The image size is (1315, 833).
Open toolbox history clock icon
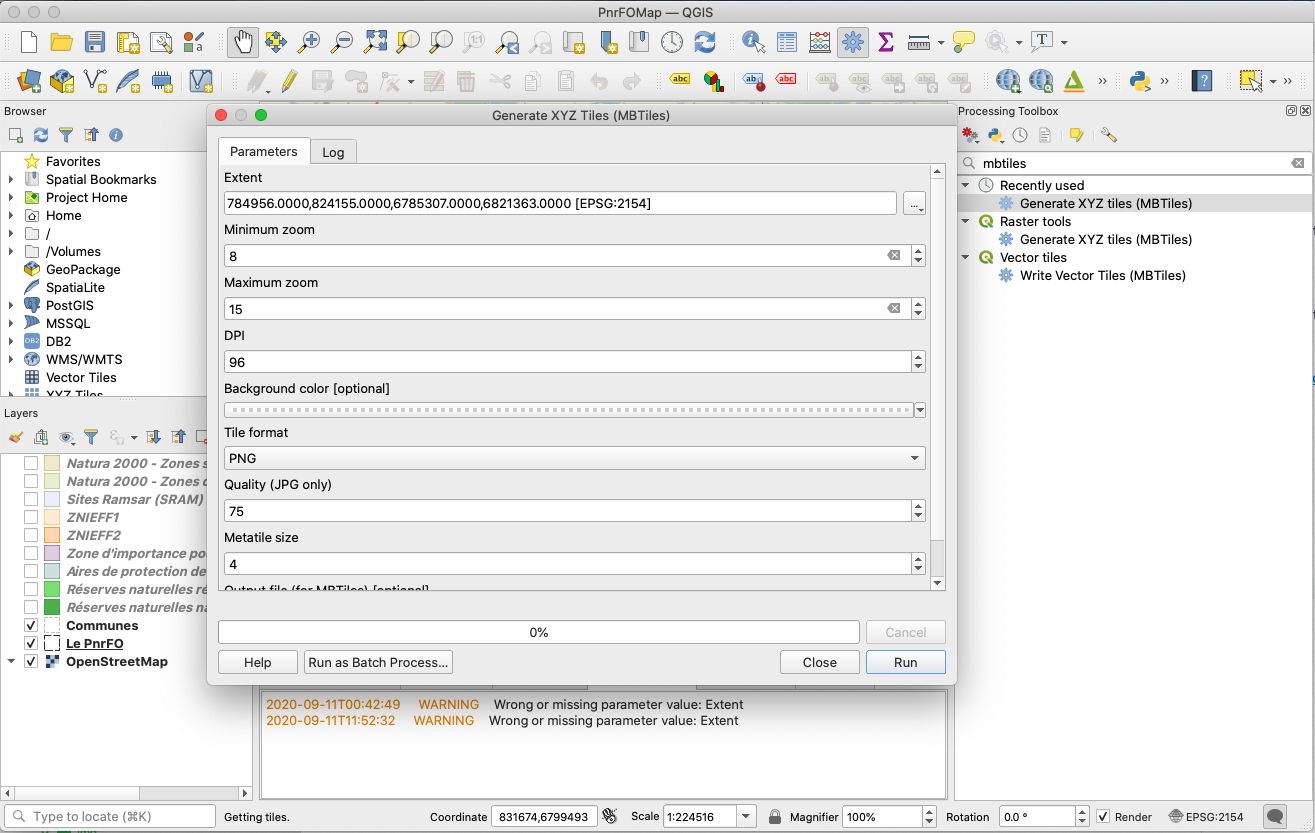[1020, 135]
